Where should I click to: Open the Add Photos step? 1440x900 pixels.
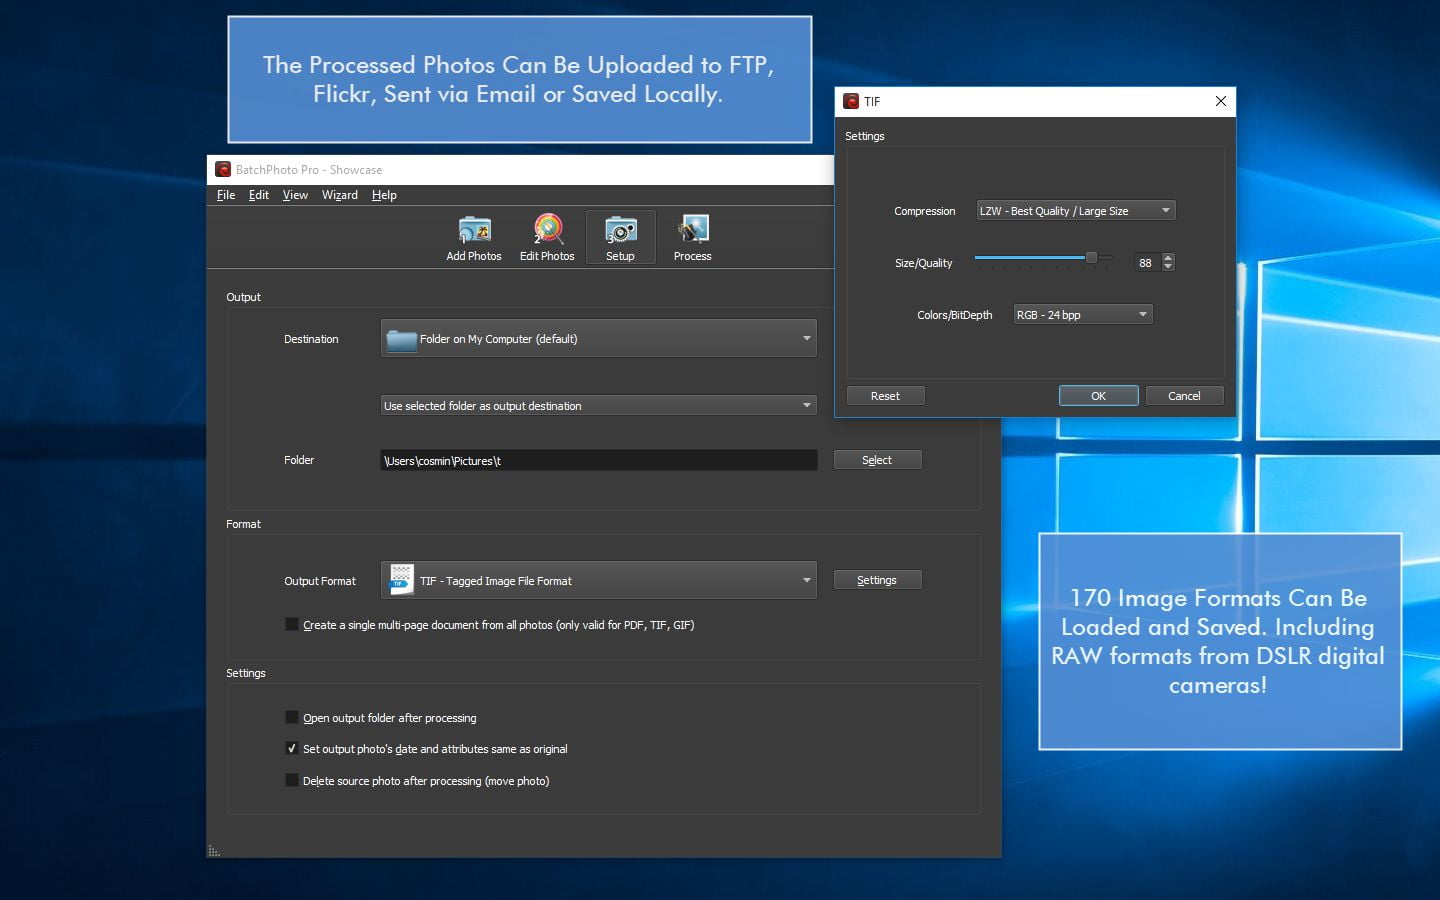click(474, 238)
